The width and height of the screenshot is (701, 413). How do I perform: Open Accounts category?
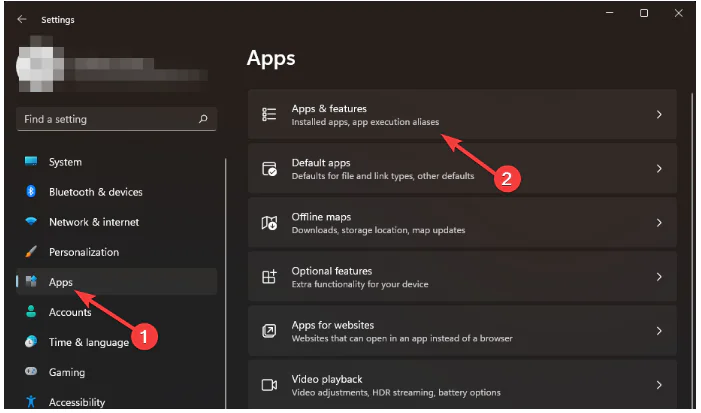click(117, 312)
